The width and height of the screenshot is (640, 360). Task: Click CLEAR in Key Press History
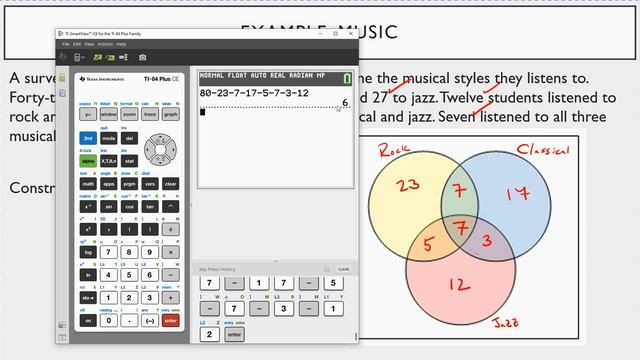pyautogui.click(x=344, y=269)
